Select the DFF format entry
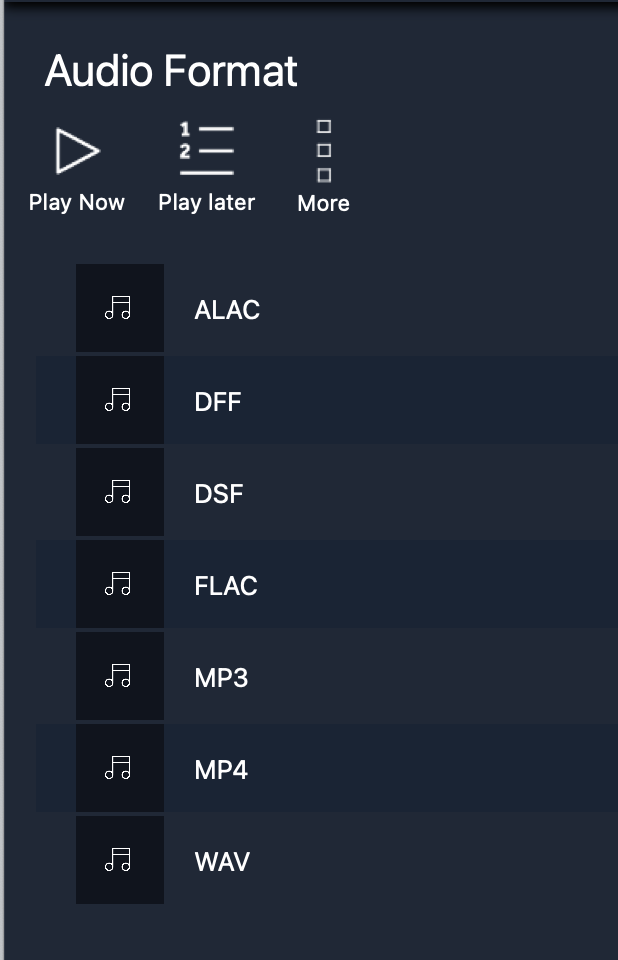The image size is (618, 960). click(x=326, y=400)
